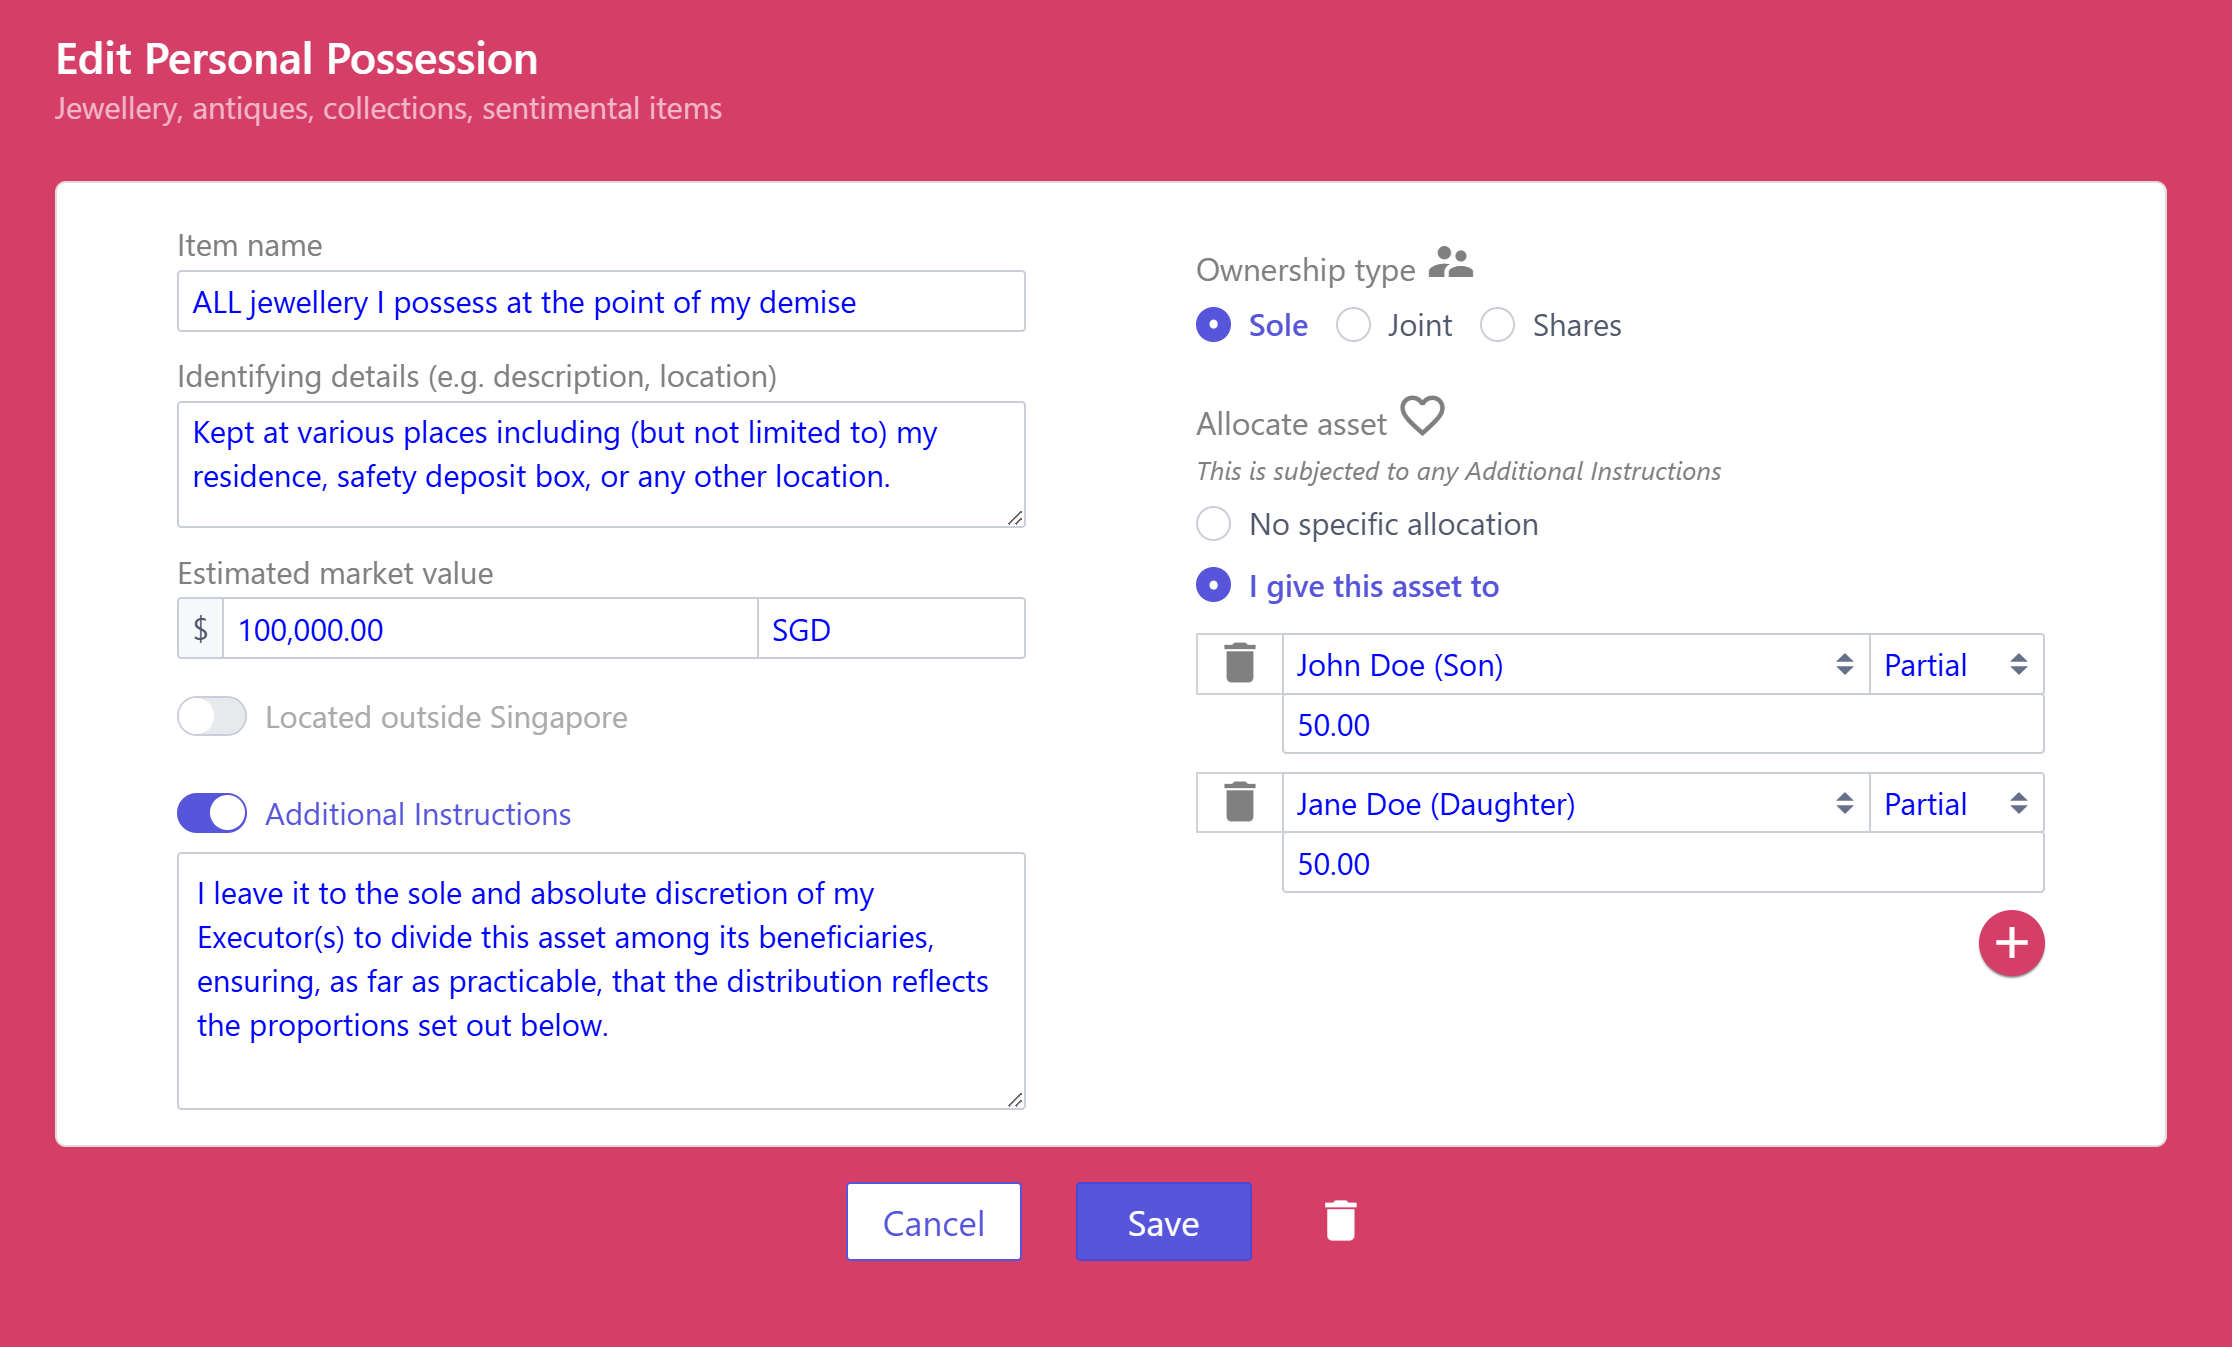Click the SGD currency field

[x=890, y=629]
